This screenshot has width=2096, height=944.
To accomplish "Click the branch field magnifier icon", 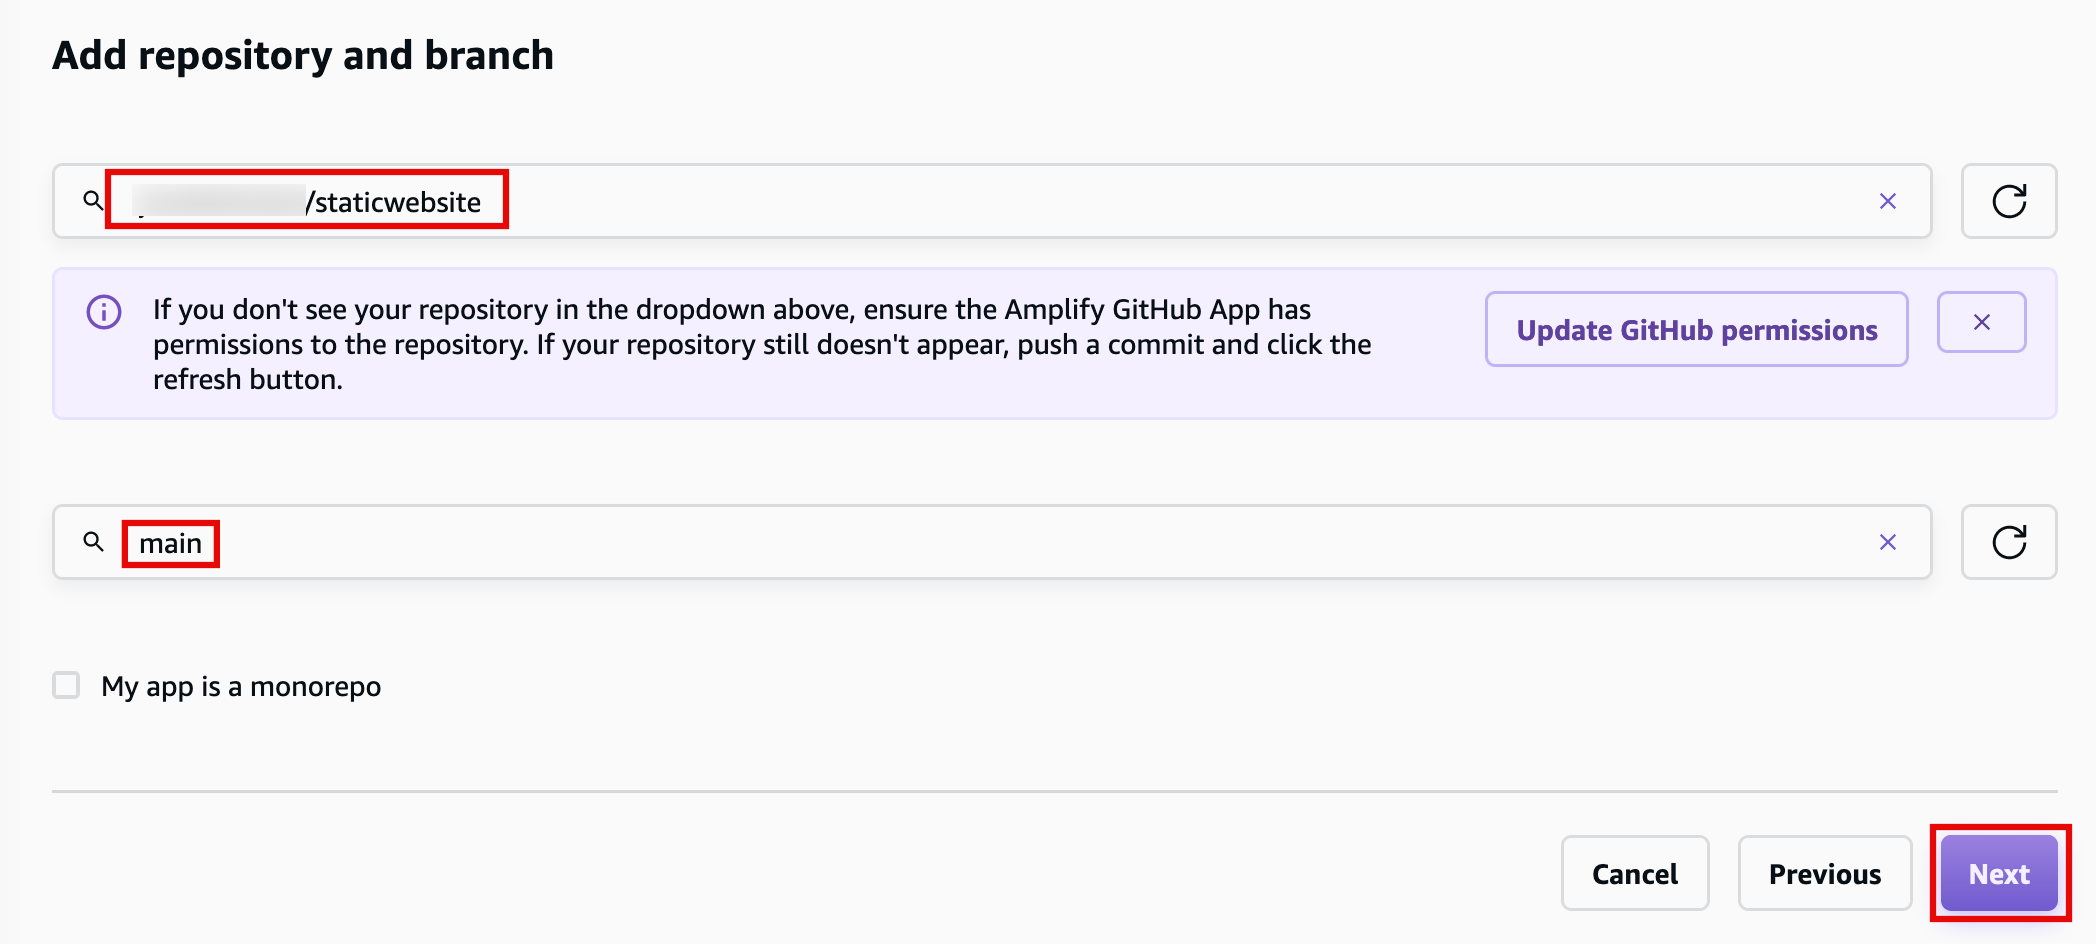I will click(x=94, y=542).
